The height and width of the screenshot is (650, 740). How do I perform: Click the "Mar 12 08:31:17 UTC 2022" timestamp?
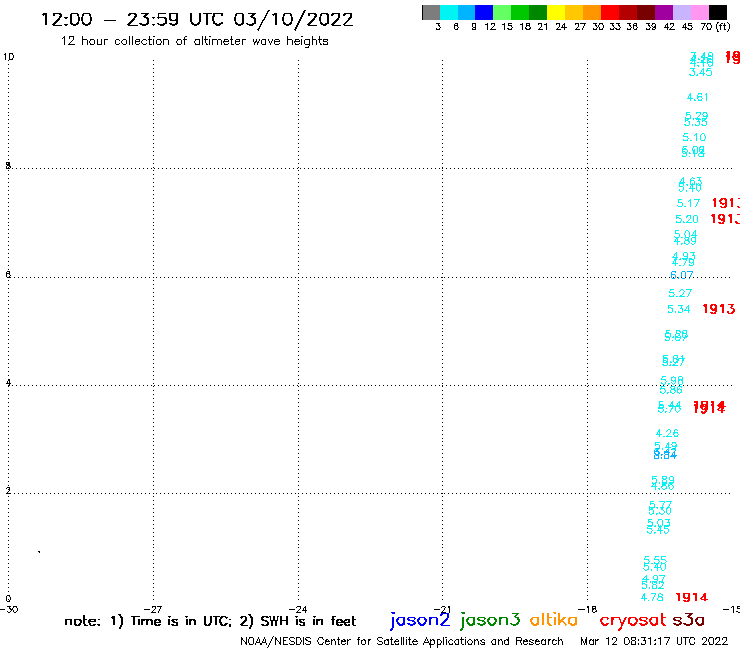click(654, 641)
